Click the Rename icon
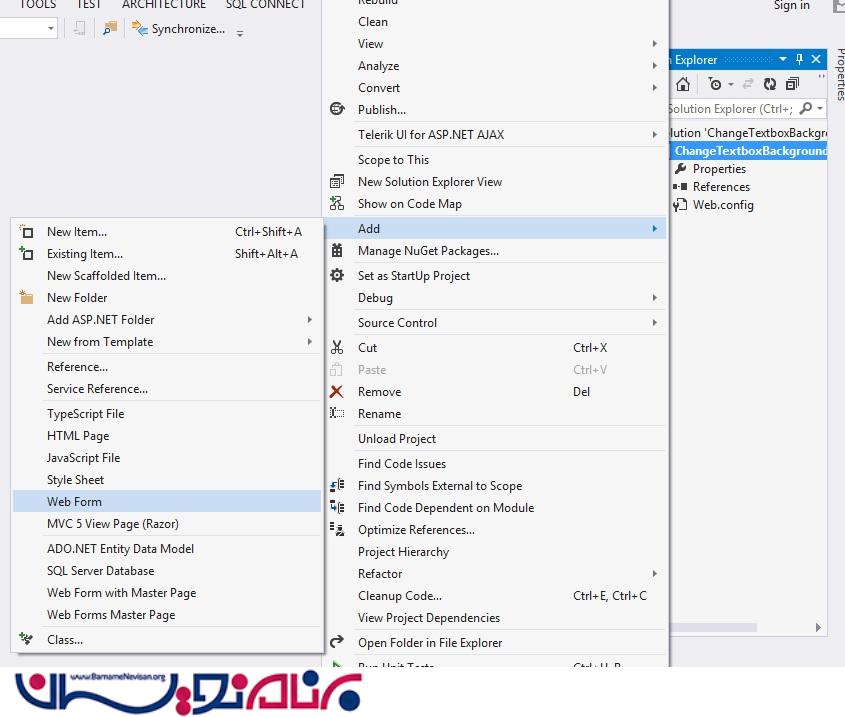 click(337, 413)
